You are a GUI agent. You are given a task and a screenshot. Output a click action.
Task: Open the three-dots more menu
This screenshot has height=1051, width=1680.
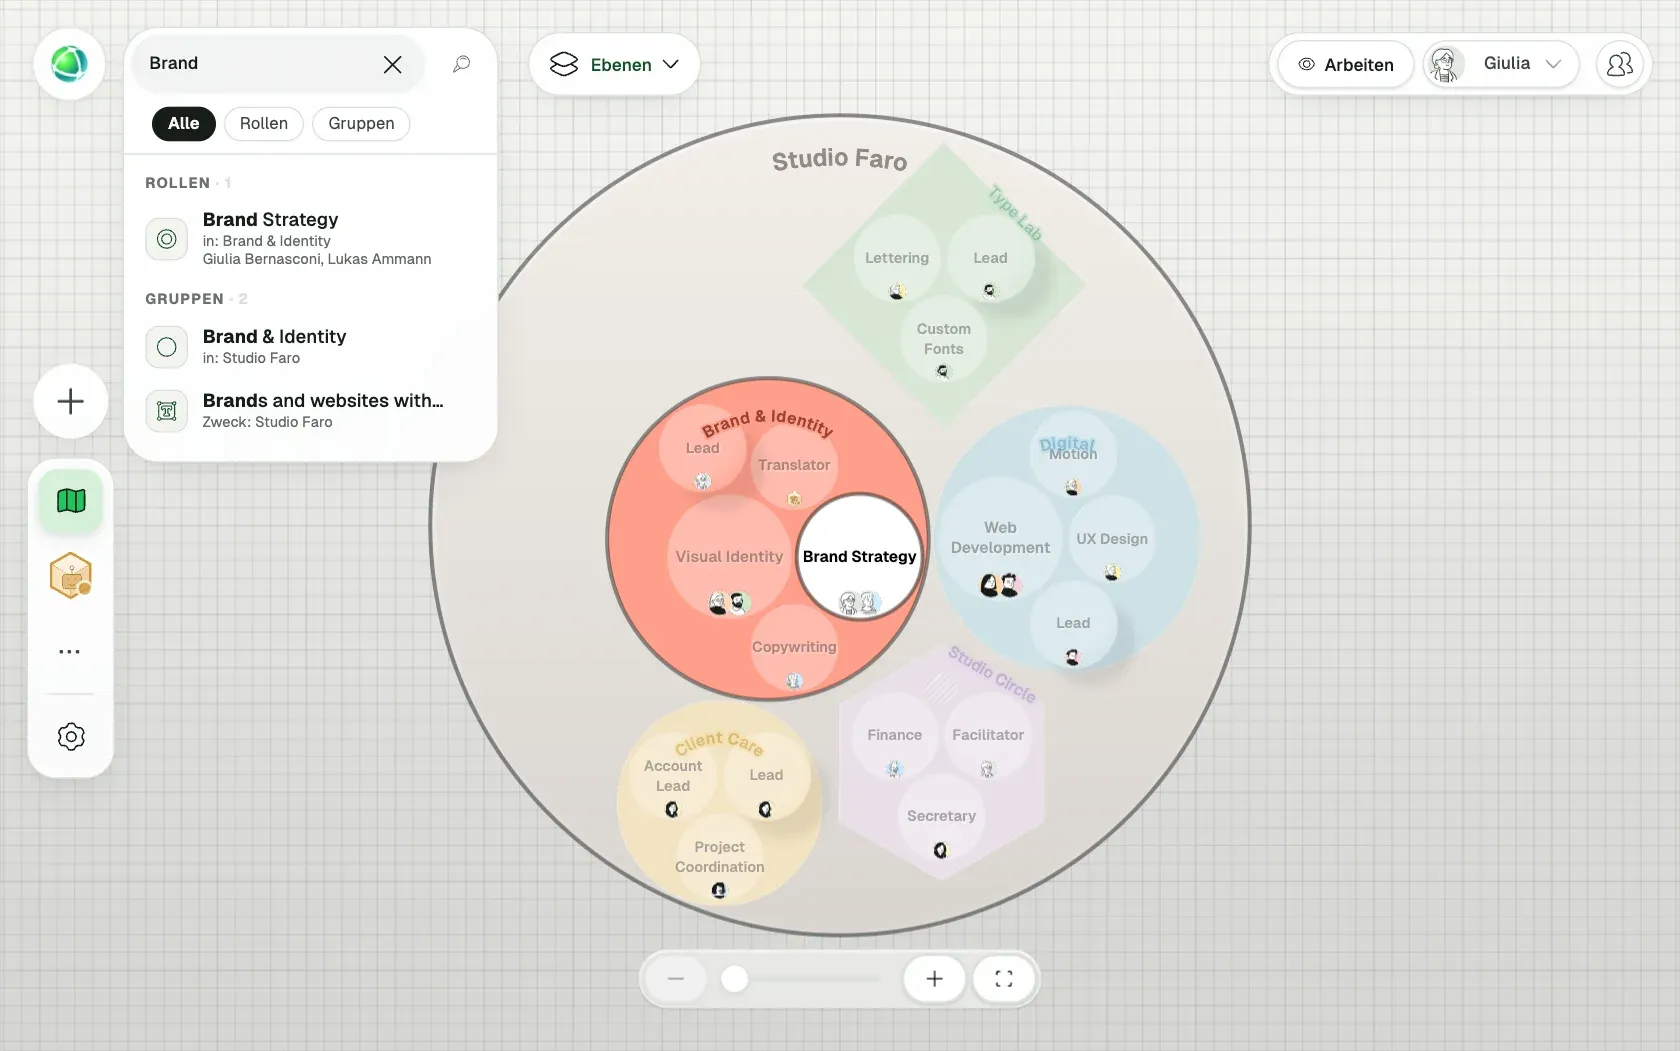[x=70, y=651]
